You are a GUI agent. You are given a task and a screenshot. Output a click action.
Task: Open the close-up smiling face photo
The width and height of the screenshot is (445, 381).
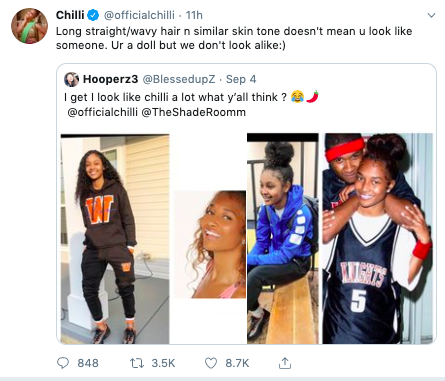[x=210, y=244]
